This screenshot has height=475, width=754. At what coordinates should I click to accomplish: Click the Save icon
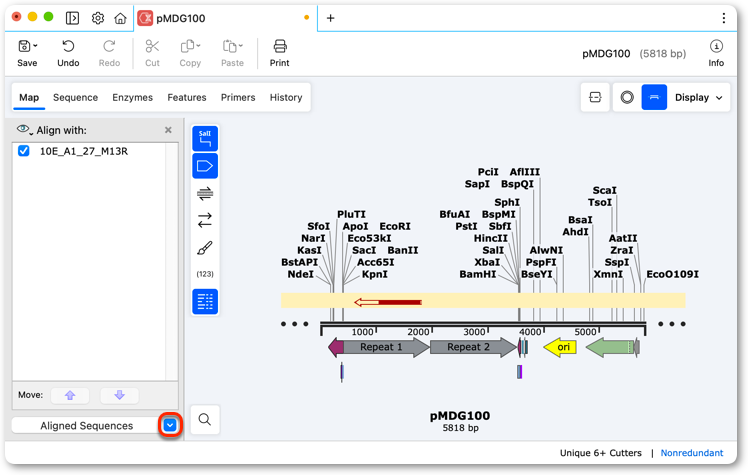click(x=24, y=46)
